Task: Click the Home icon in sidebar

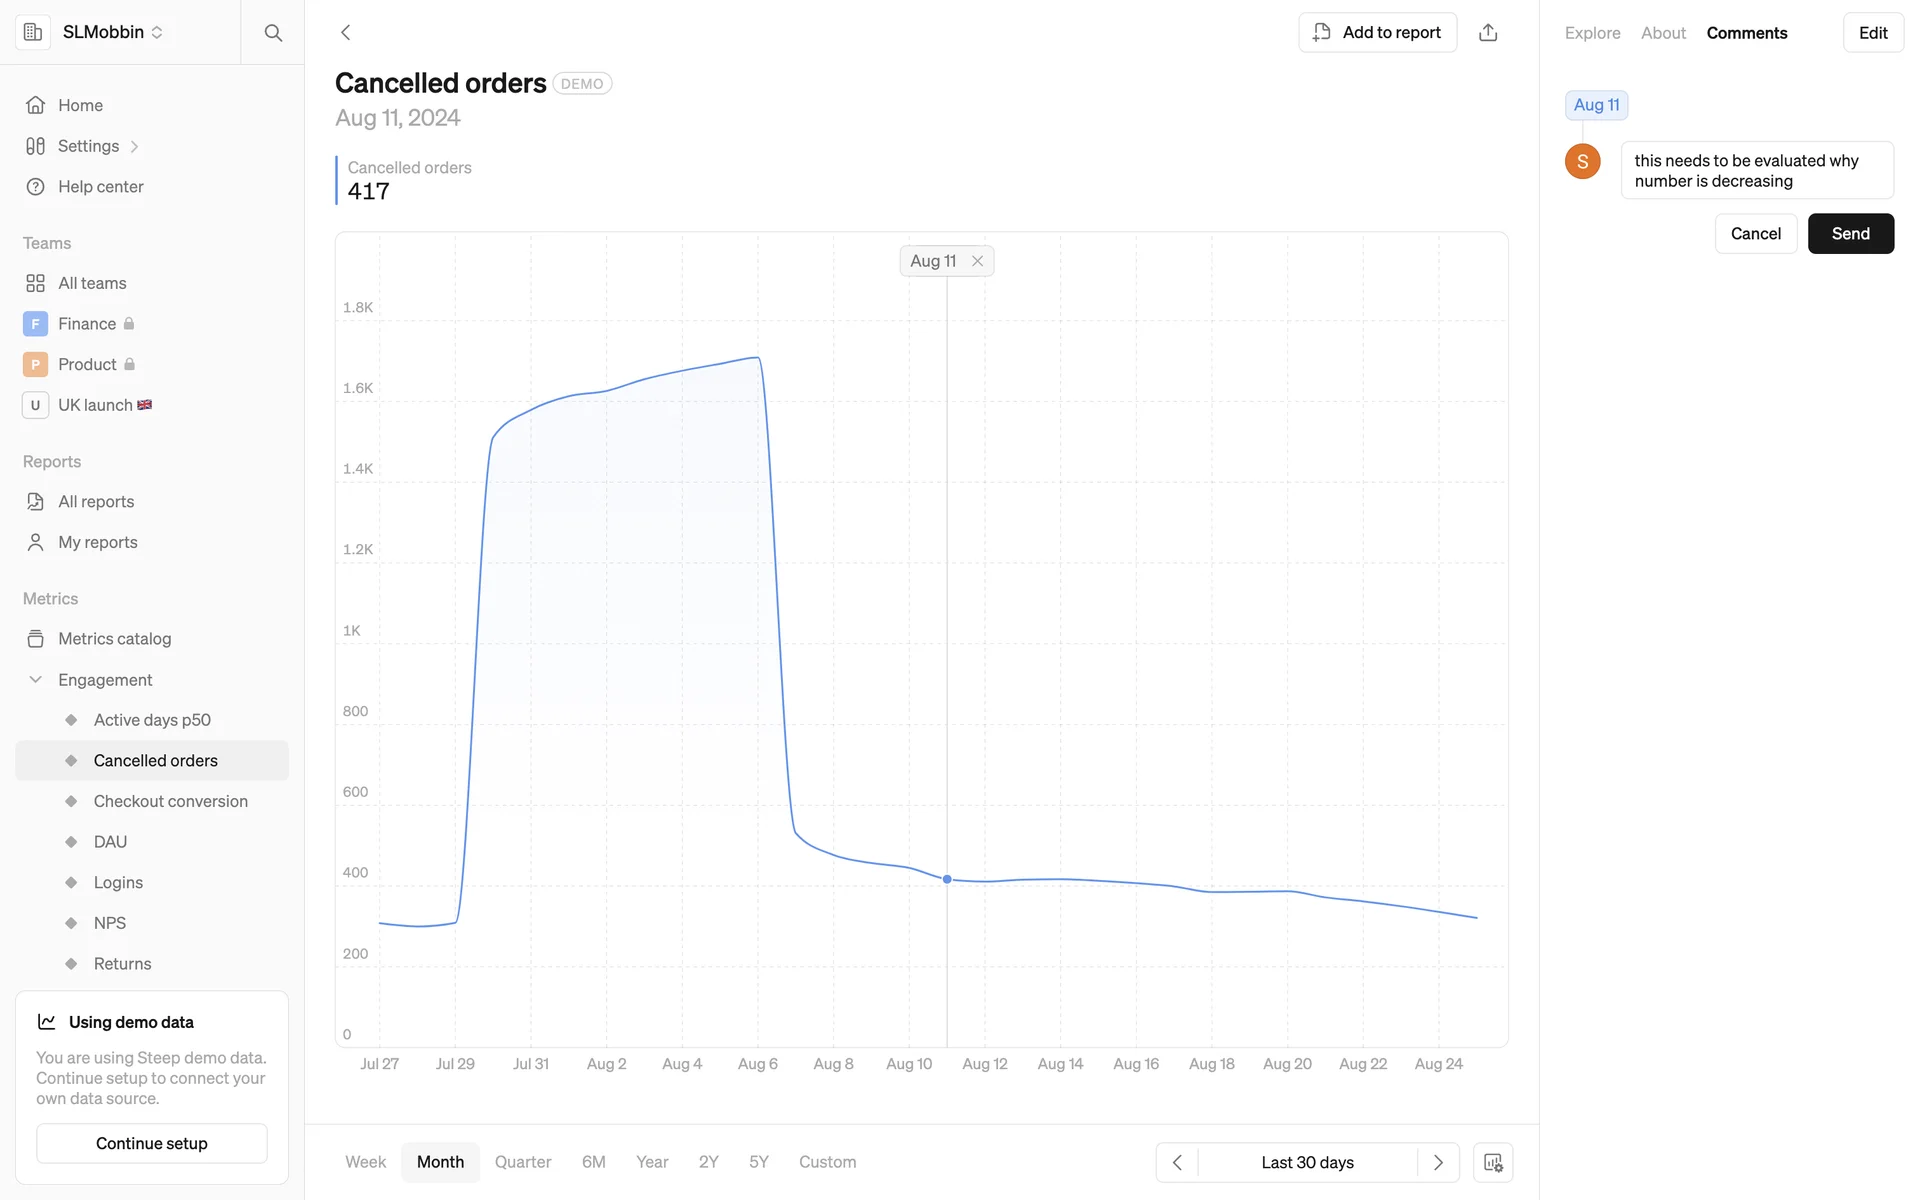Action: point(36,105)
